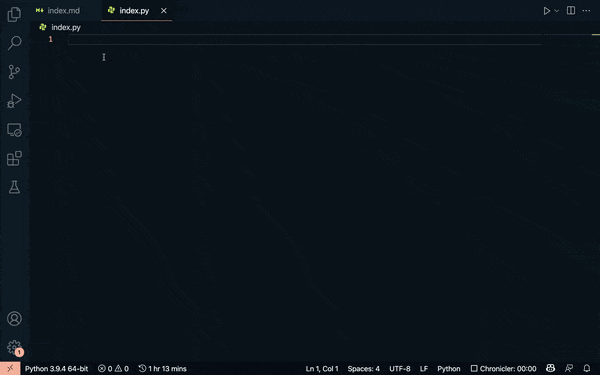Start the Chronicler 00:00 recording toggle
Screen dimensions: 600x375
503,368
